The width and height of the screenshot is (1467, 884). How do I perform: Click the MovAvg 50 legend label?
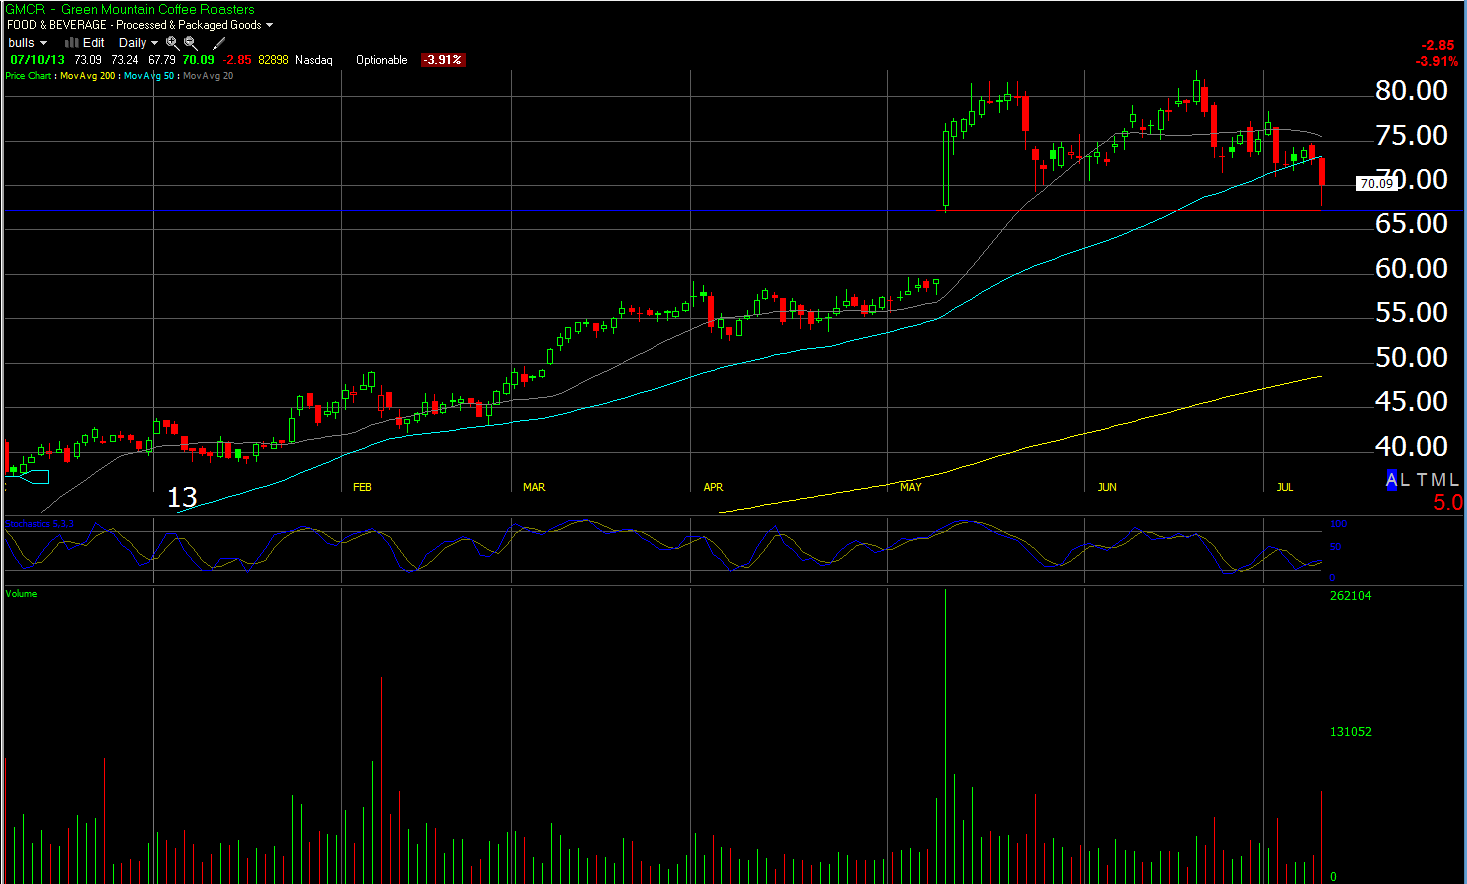[149, 76]
